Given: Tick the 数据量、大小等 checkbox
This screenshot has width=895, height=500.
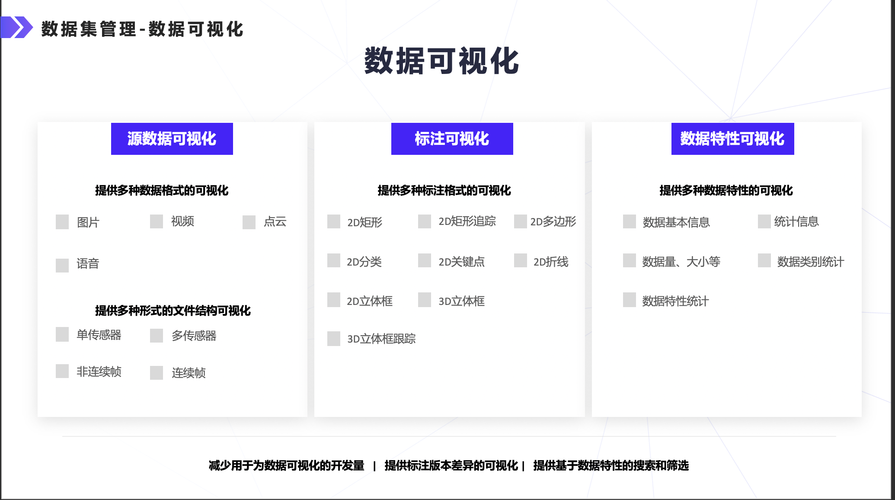Looking at the screenshot, I should (630, 261).
